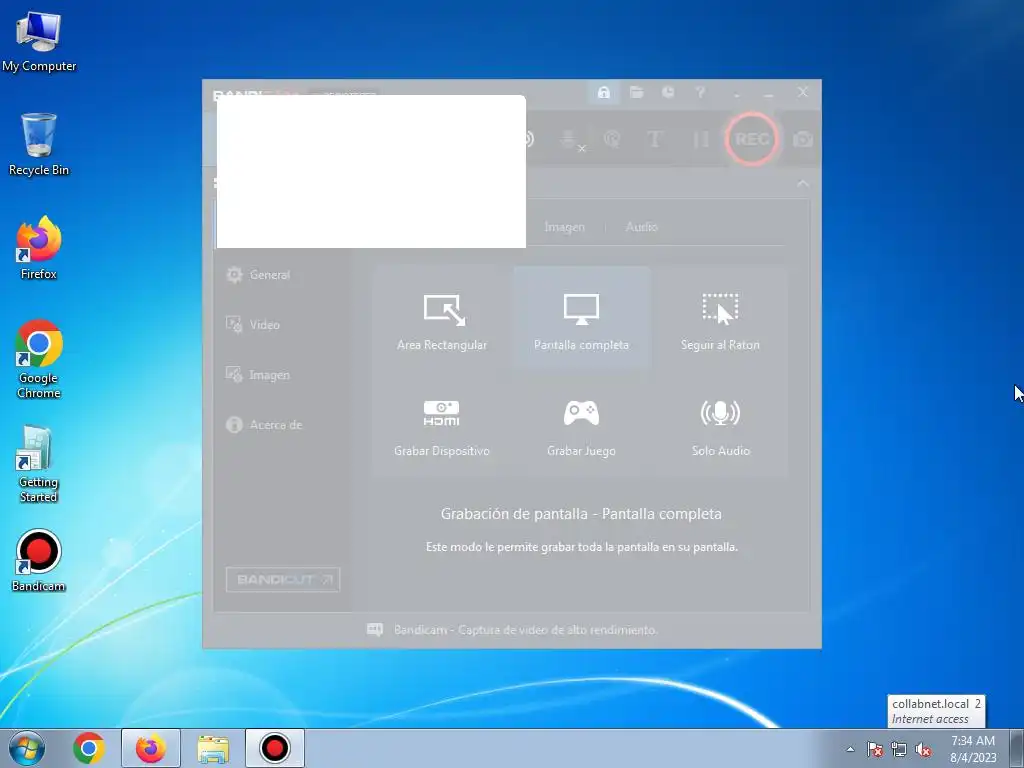1024x768 pixels.
Task: Toggle the mouse click effect icon
Action: click(612, 139)
